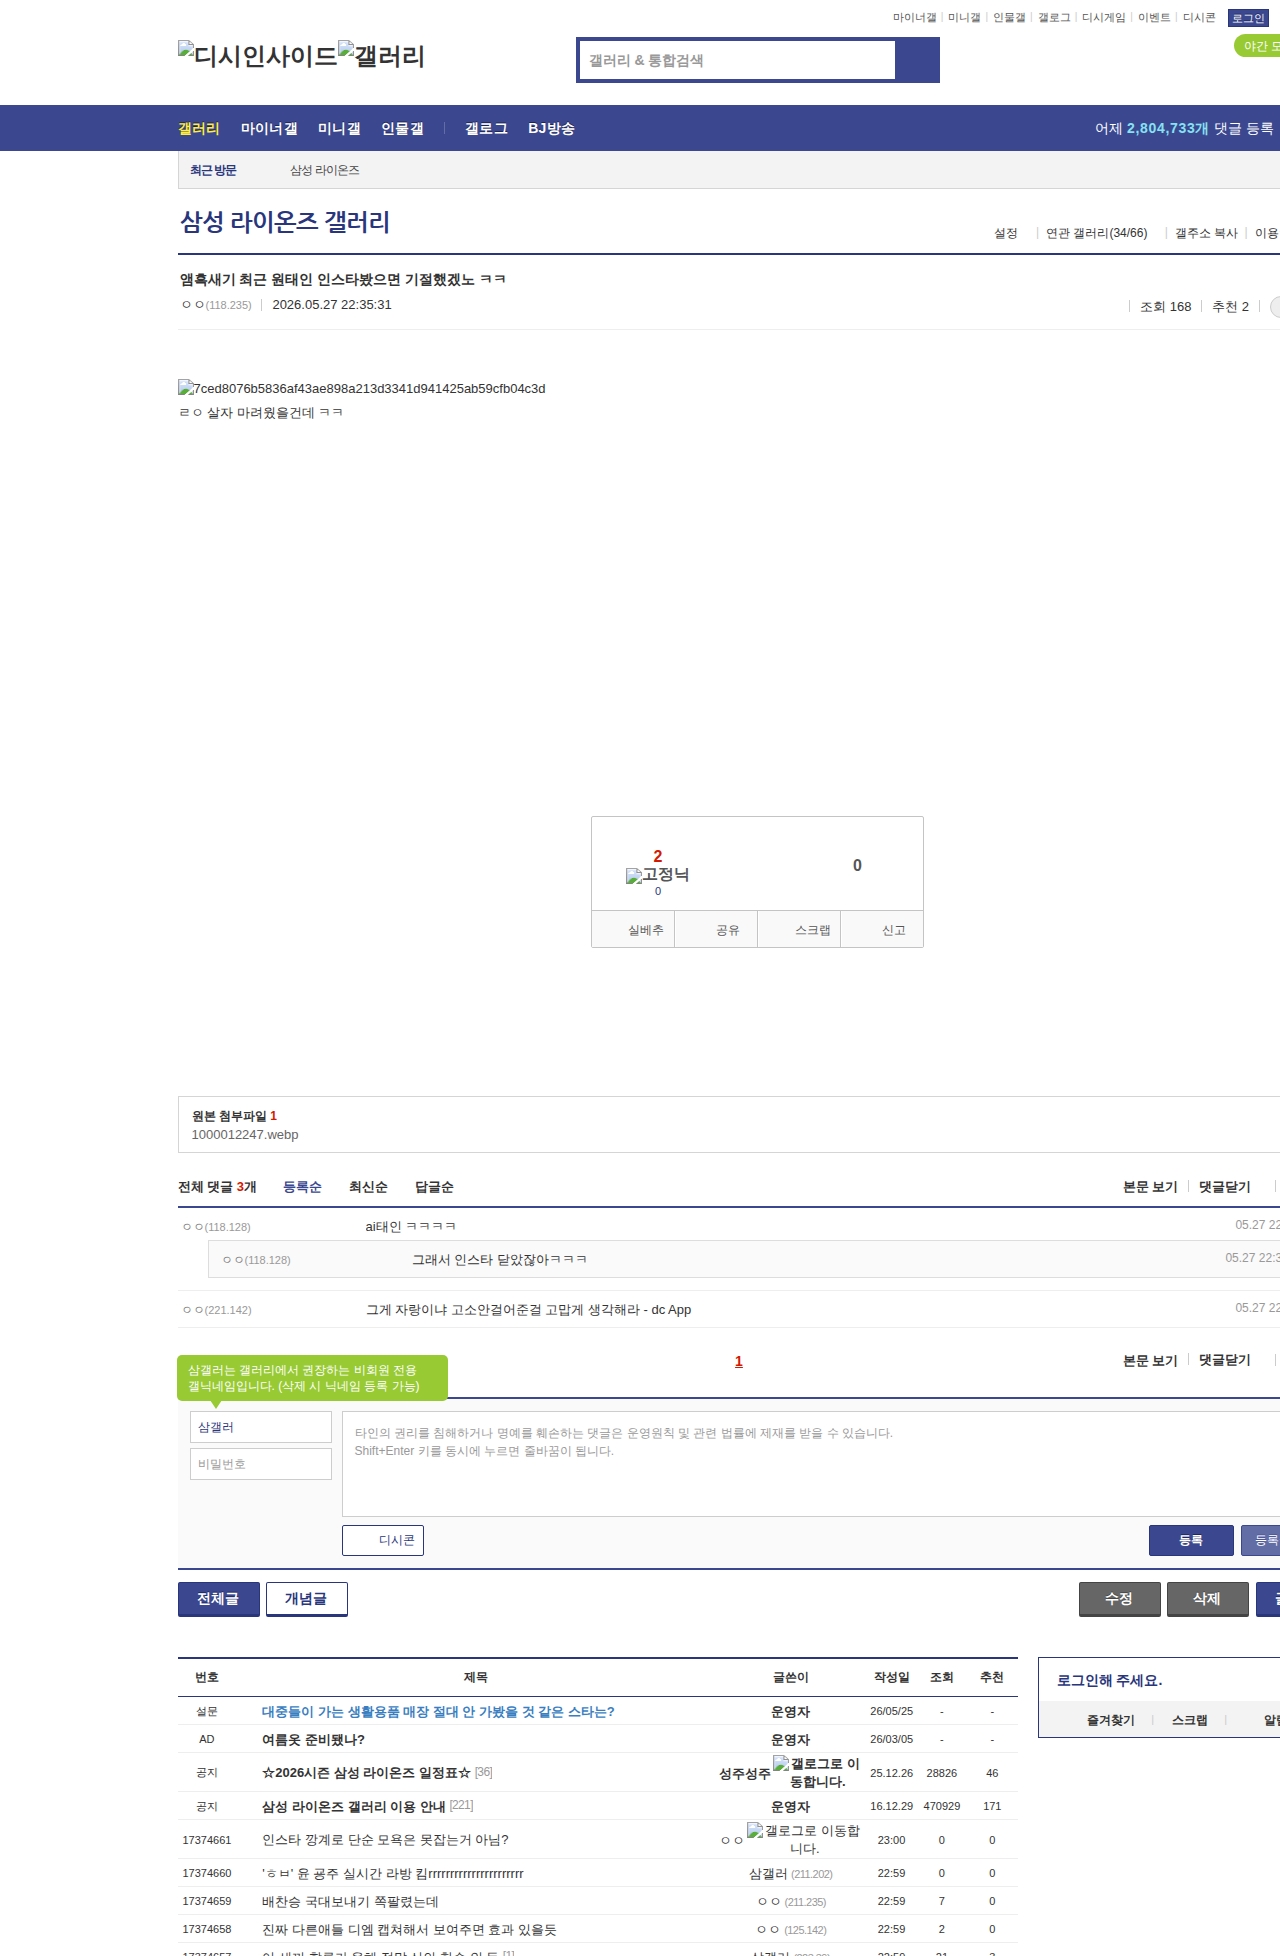Open the 디시콘 picker button
The width and height of the screenshot is (1280, 1956).
(x=383, y=1540)
